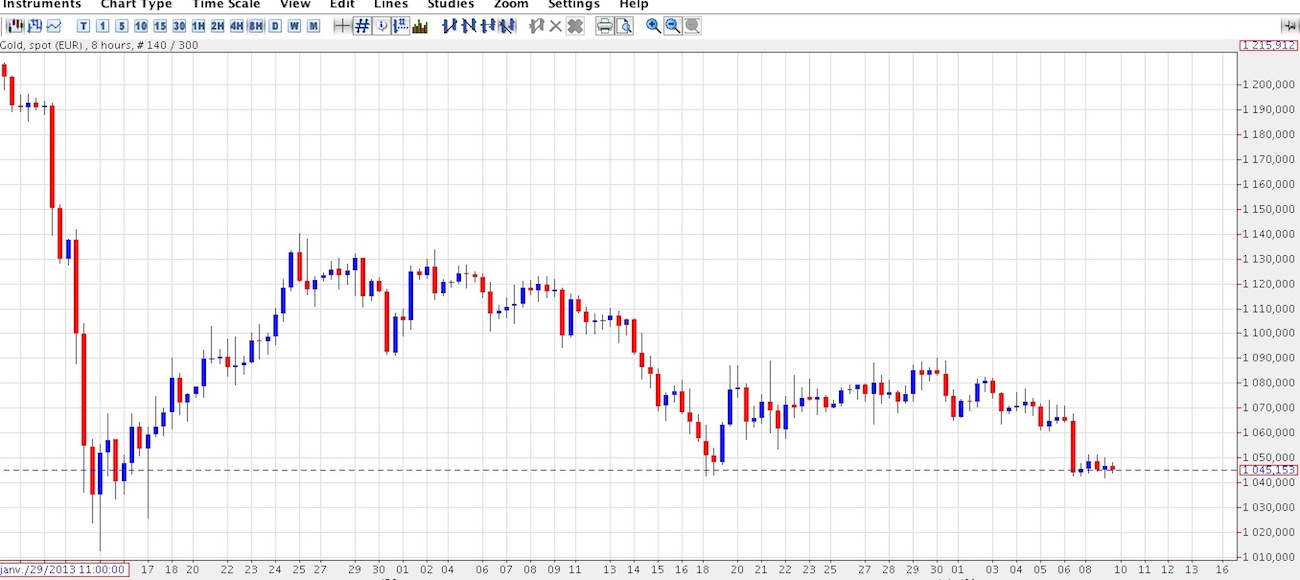
Task: Toggle the grid lines (#) button
Action: click(x=362, y=26)
